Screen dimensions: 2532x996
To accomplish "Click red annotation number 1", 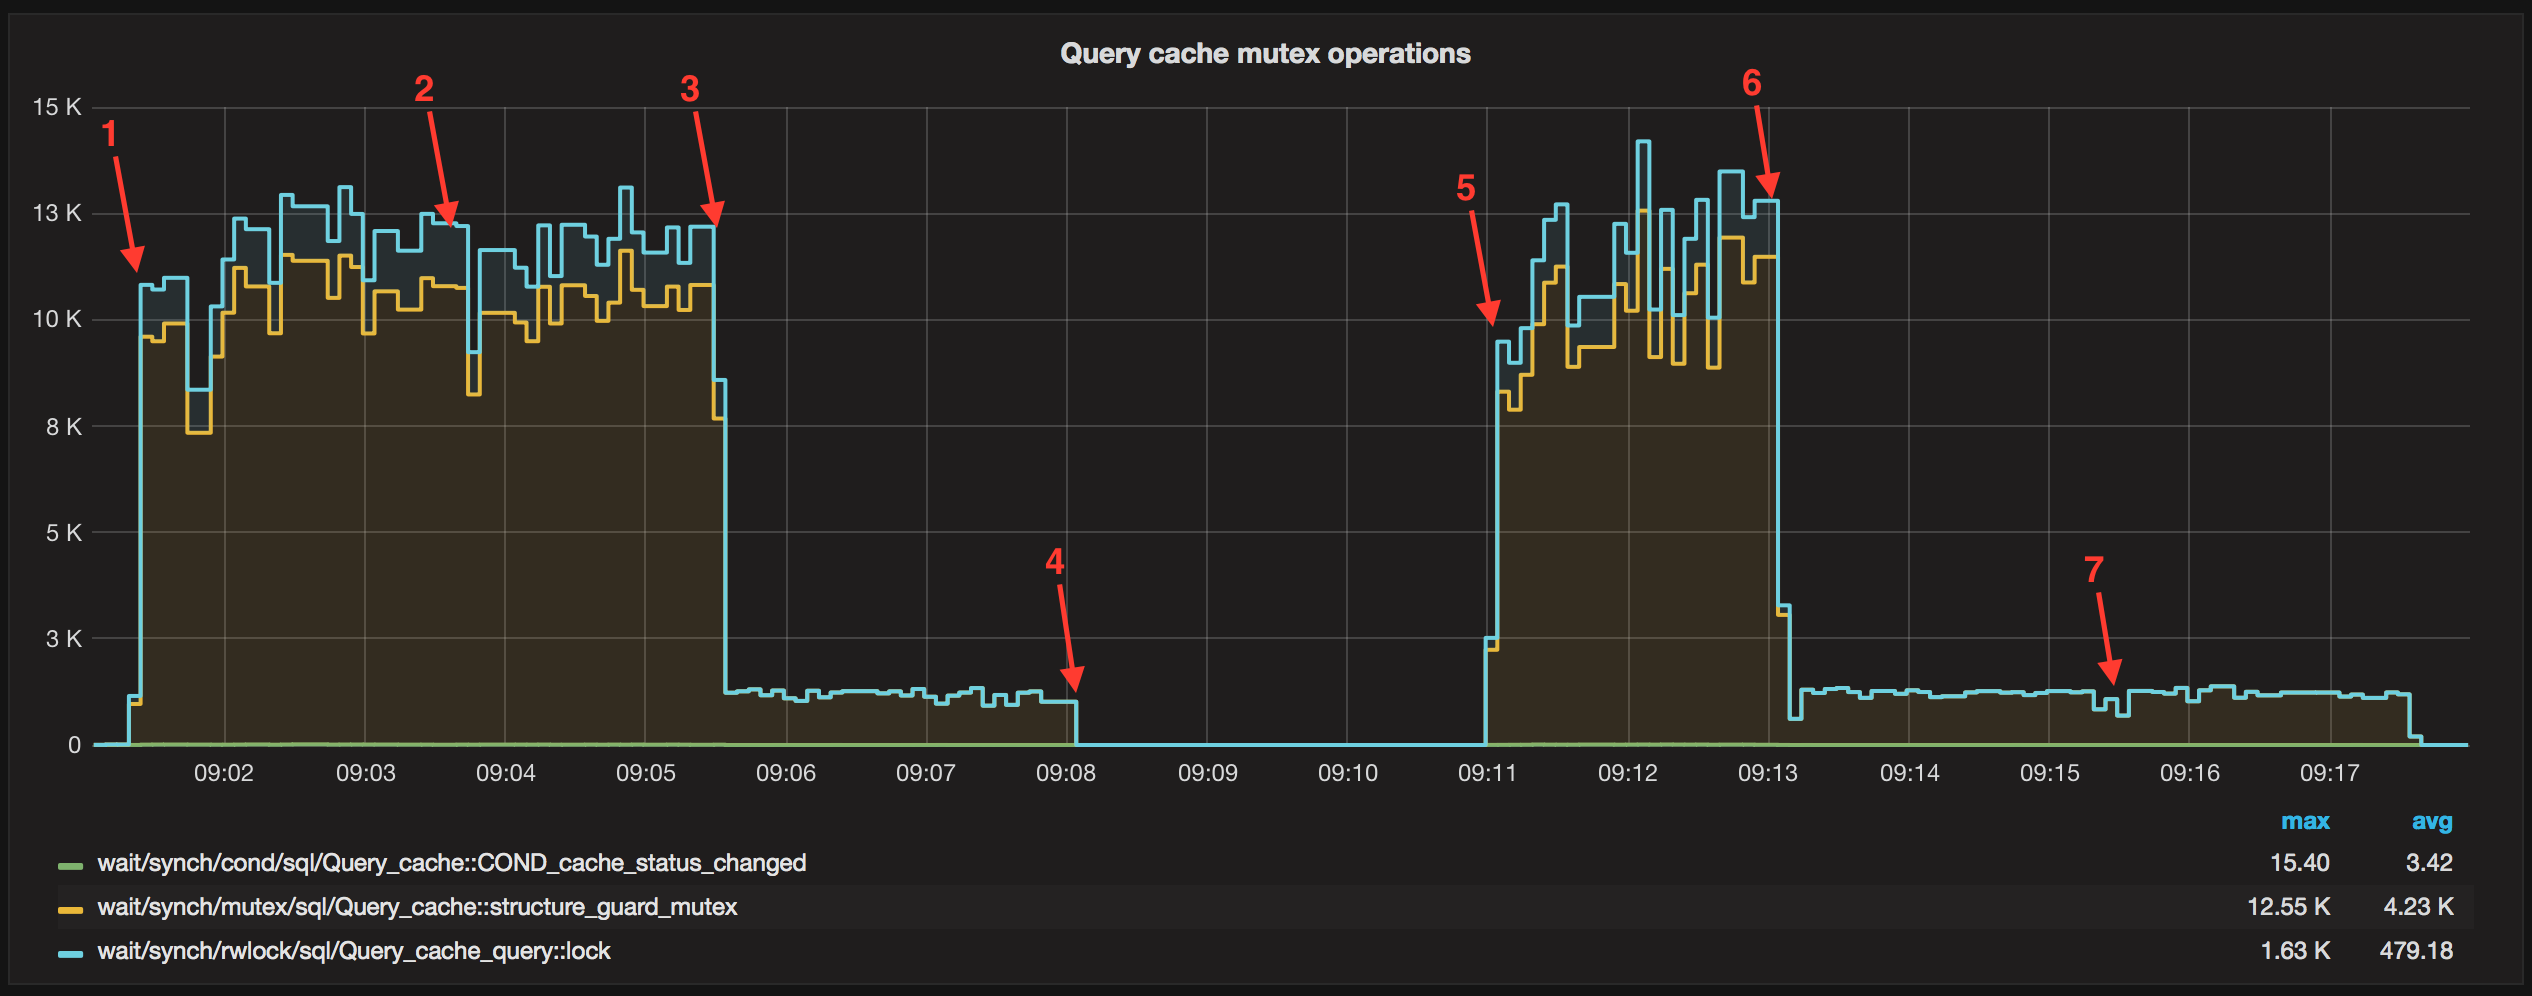I will tap(110, 134).
